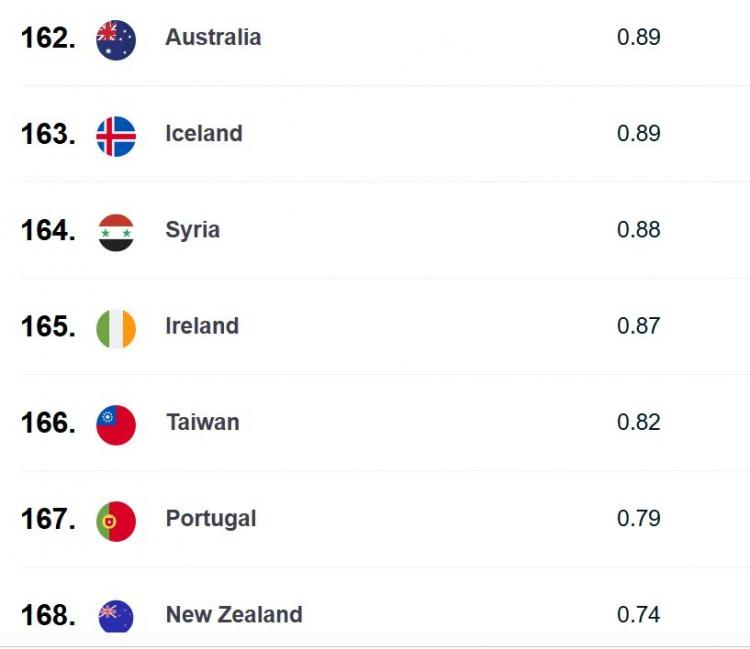The width and height of the screenshot is (750, 649).
Task: Click the Ireland flag icon
Action: [116, 329]
